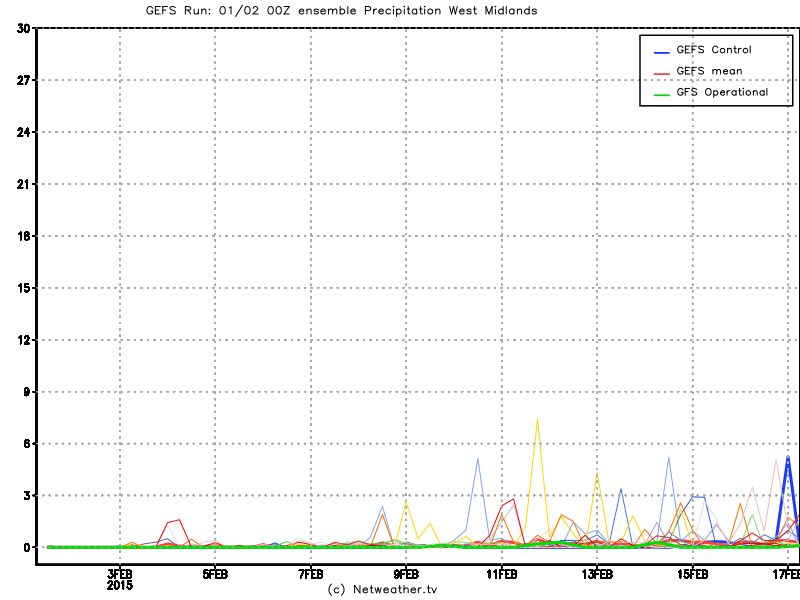800x600 pixels.
Task: Click the '3FEB' x-axis label
Action: (120, 574)
